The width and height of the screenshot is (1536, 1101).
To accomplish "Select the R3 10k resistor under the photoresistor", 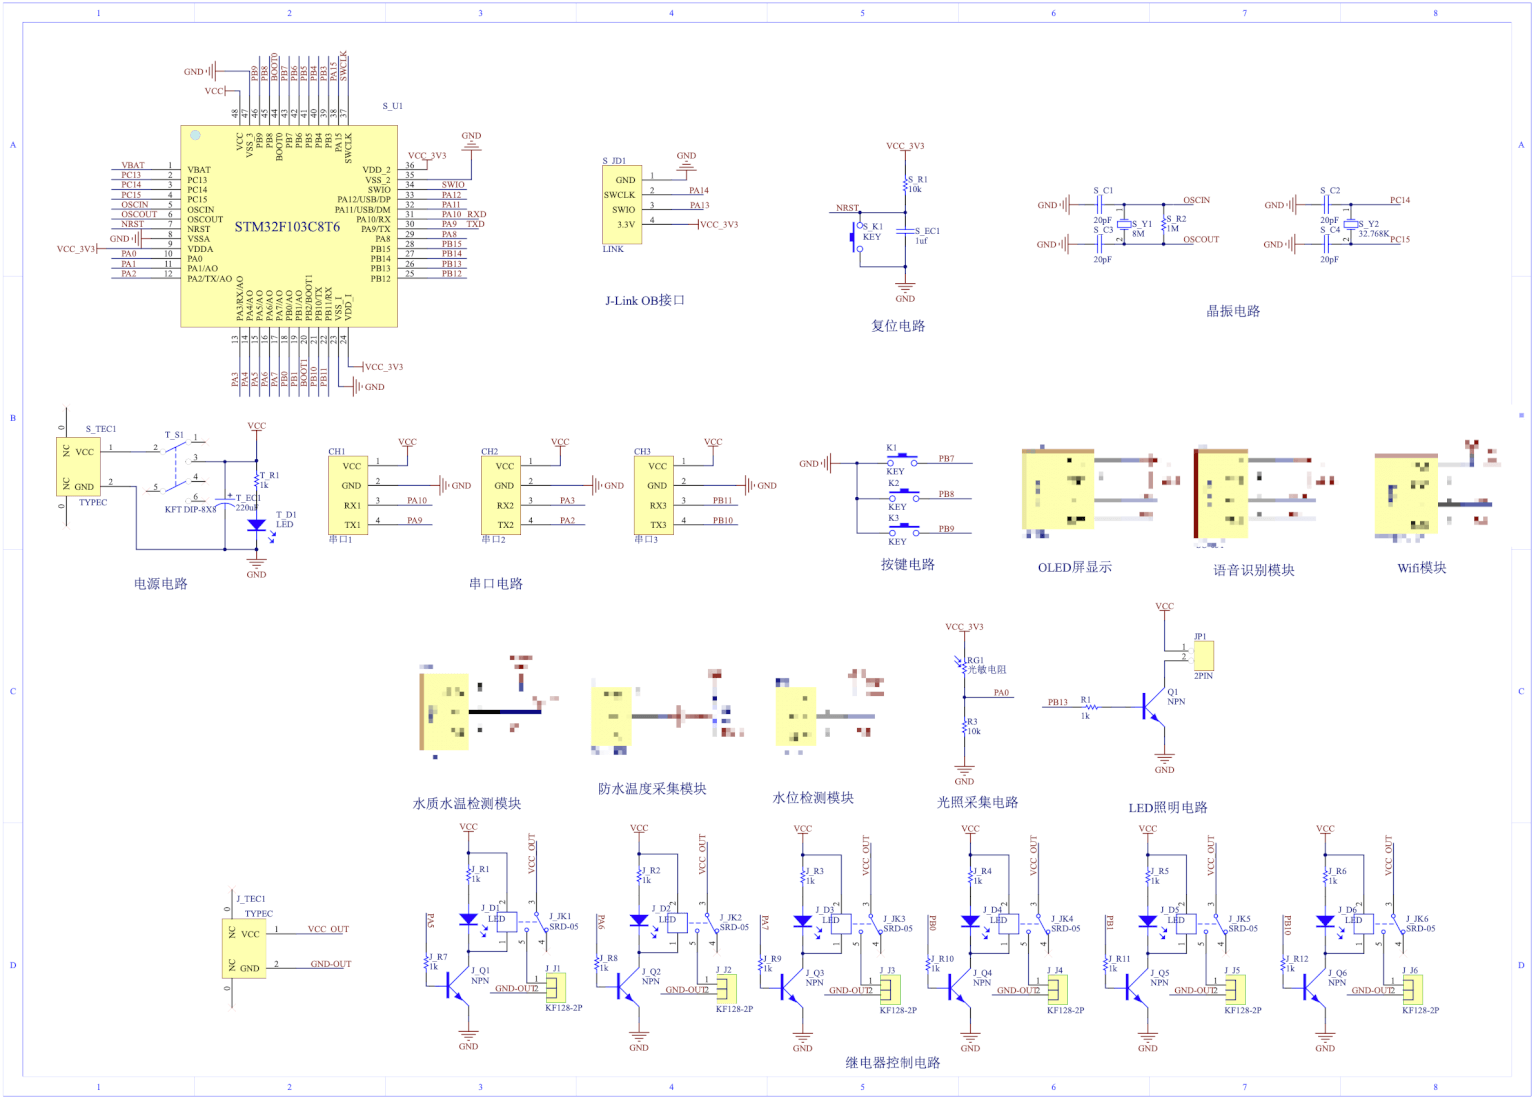I will [964, 727].
